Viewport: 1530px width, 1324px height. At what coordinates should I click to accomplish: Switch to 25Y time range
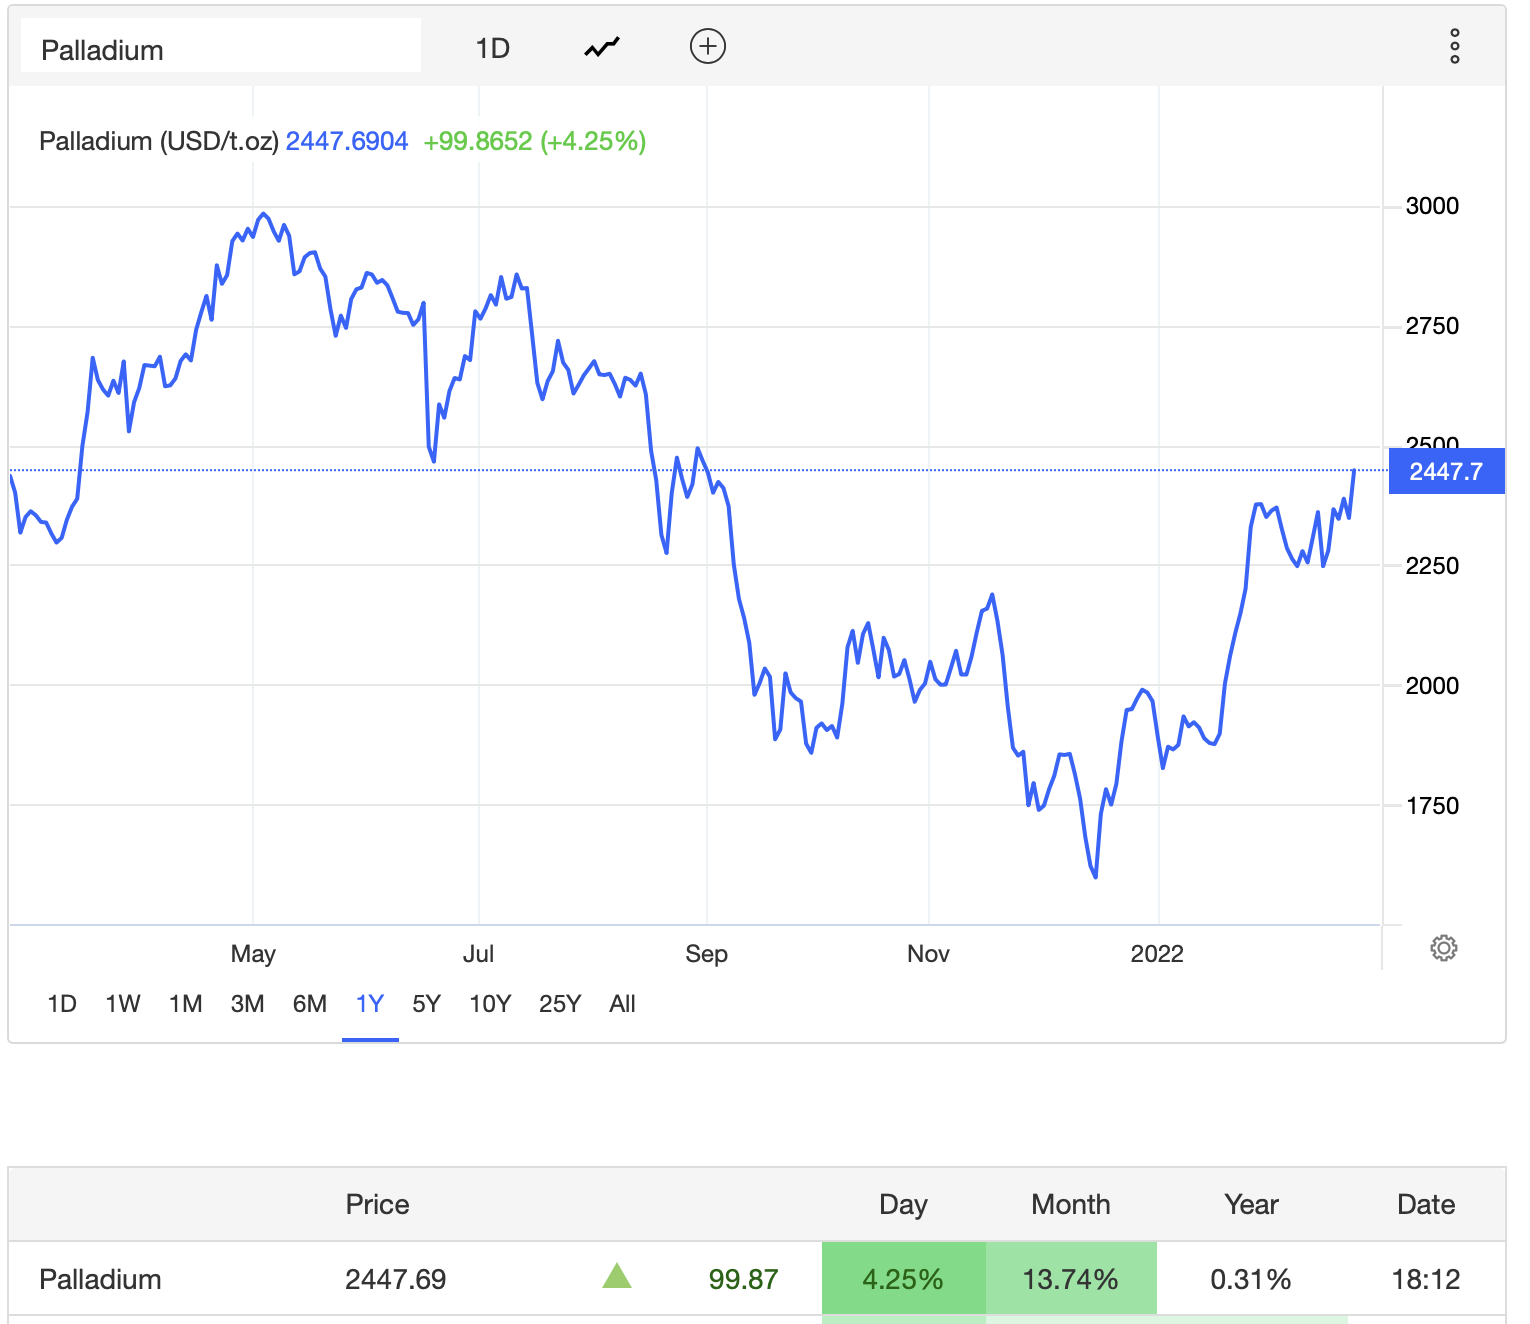coord(559,1003)
